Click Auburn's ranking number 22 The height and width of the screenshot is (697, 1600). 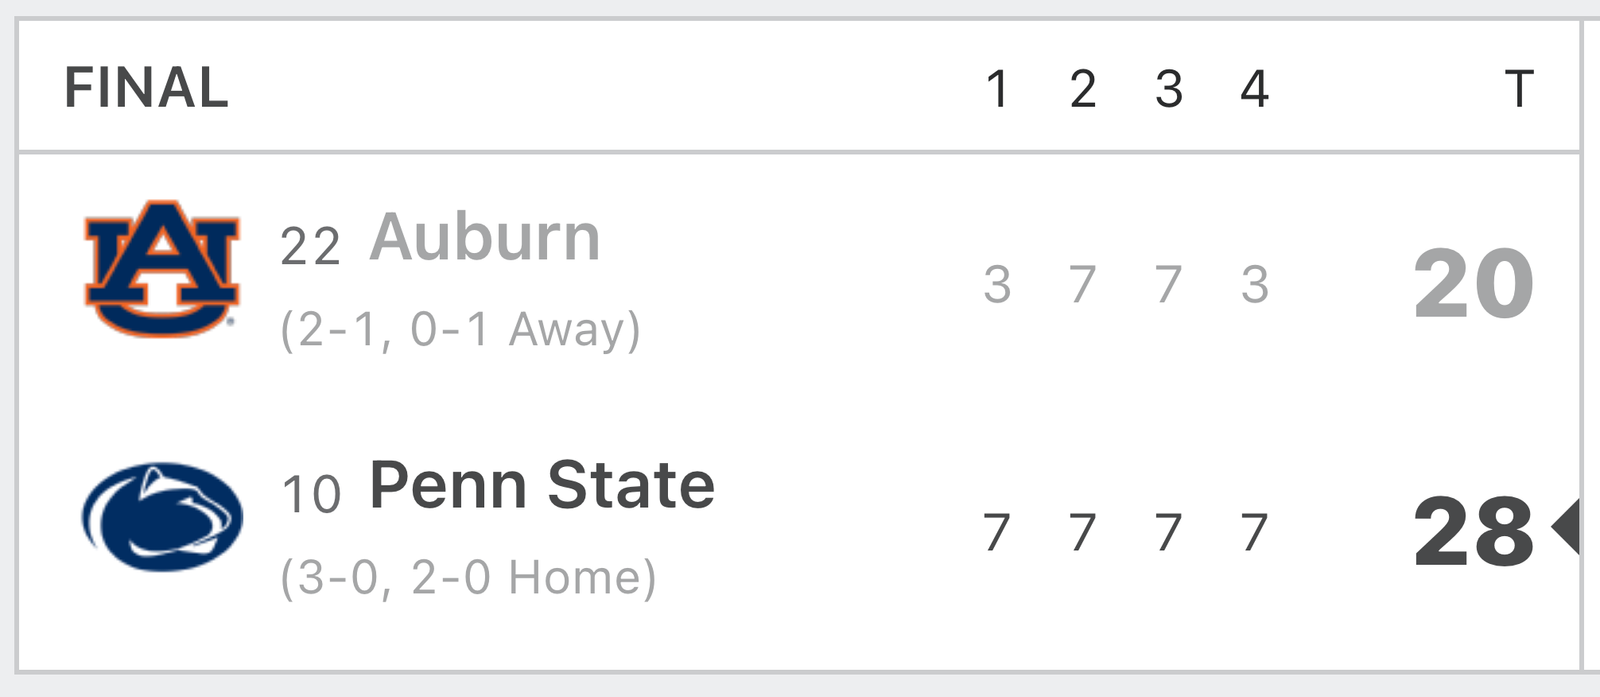coord(310,247)
